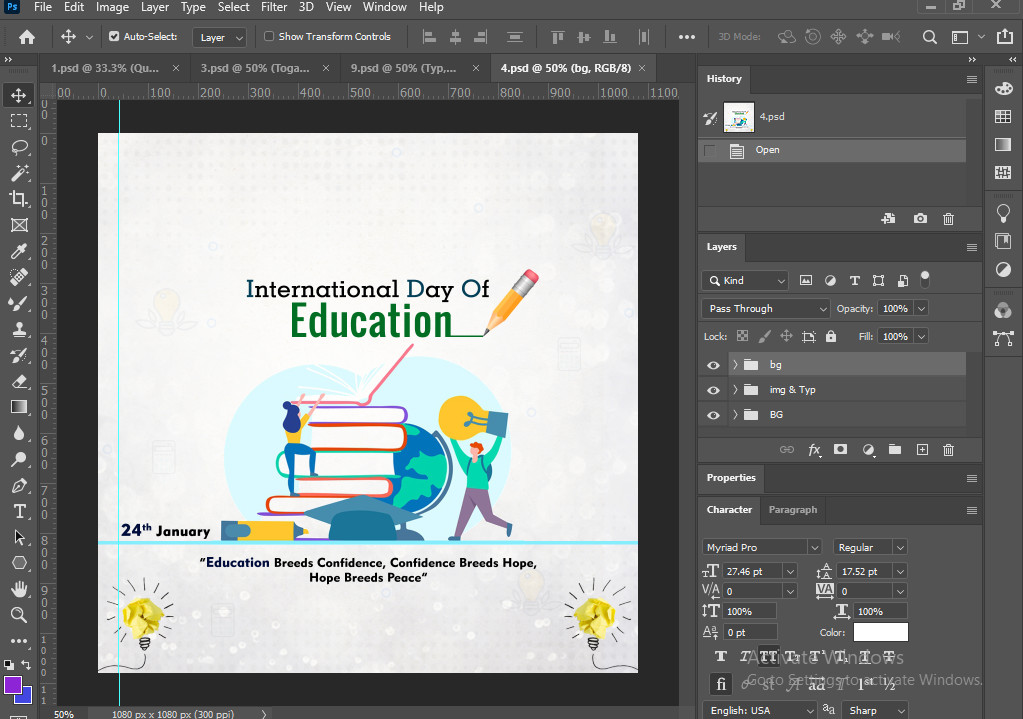The image size is (1023, 719).
Task: Select the Hand tool
Action: click(x=19, y=589)
